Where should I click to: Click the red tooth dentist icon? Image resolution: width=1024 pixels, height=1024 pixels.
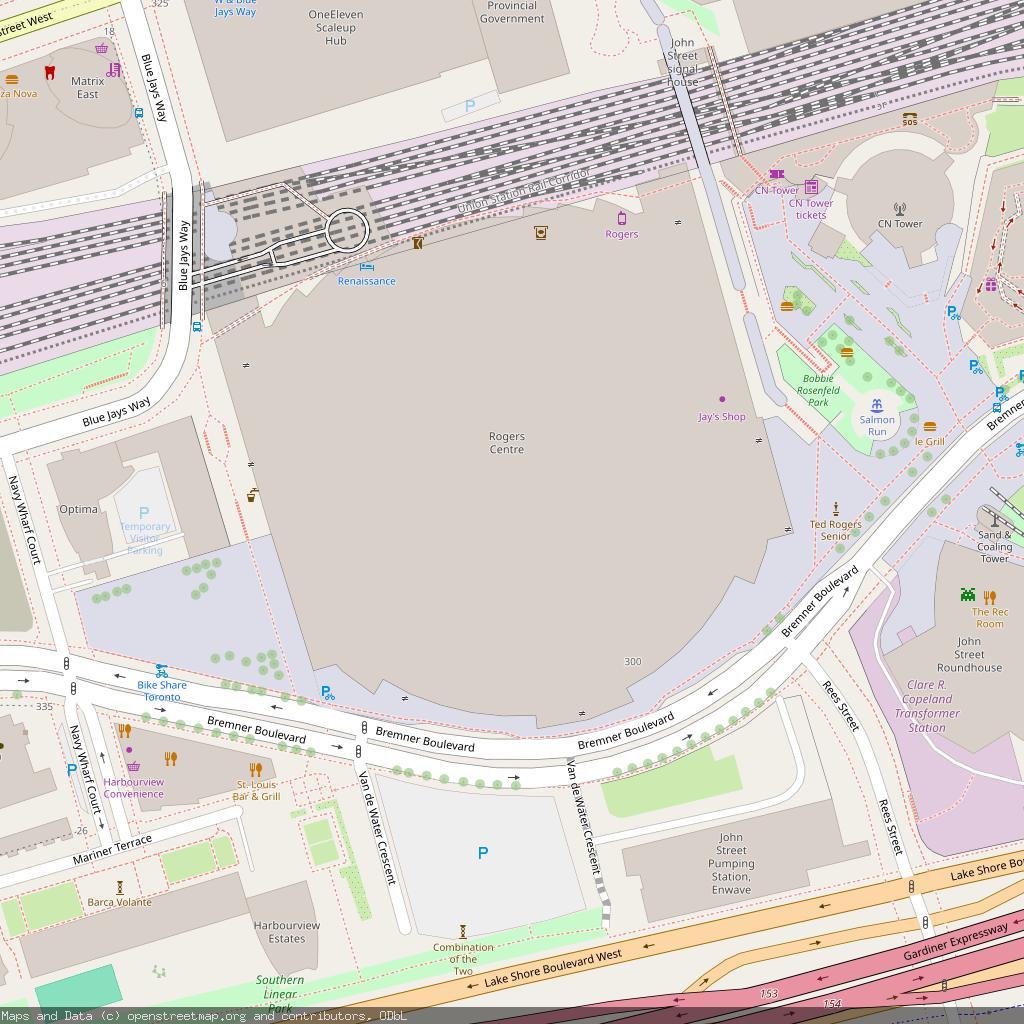coord(50,72)
